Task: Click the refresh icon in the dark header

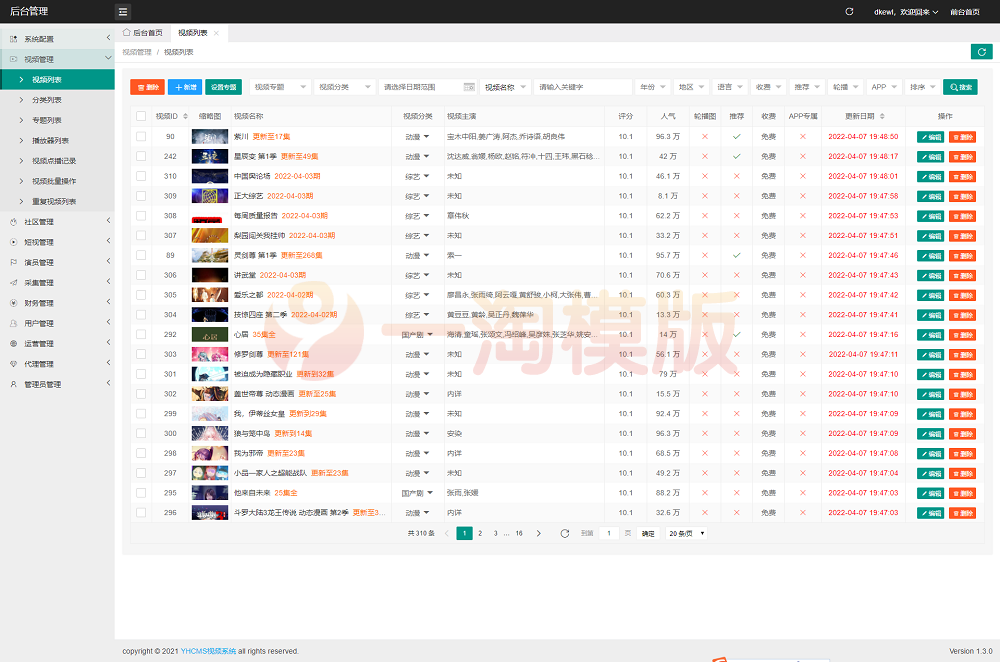Action: pyautogui.click(x=849, y=12)
